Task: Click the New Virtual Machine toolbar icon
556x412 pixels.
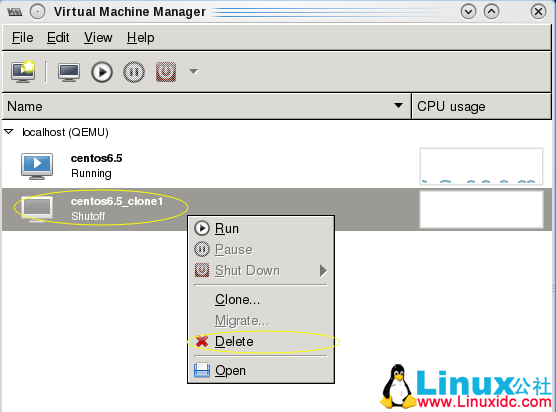Action: tap(23, 72)
